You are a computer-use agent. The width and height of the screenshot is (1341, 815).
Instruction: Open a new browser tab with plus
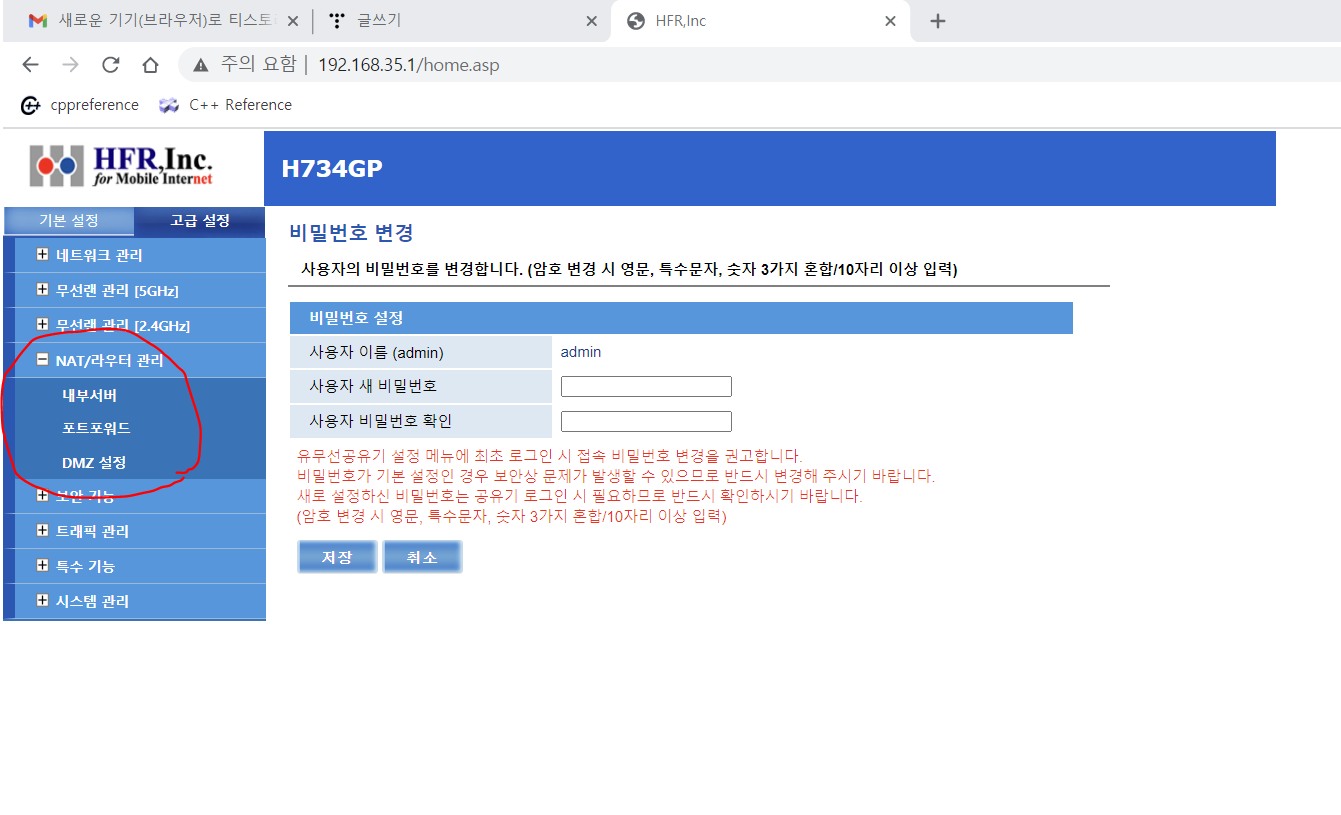pos(937,21)
